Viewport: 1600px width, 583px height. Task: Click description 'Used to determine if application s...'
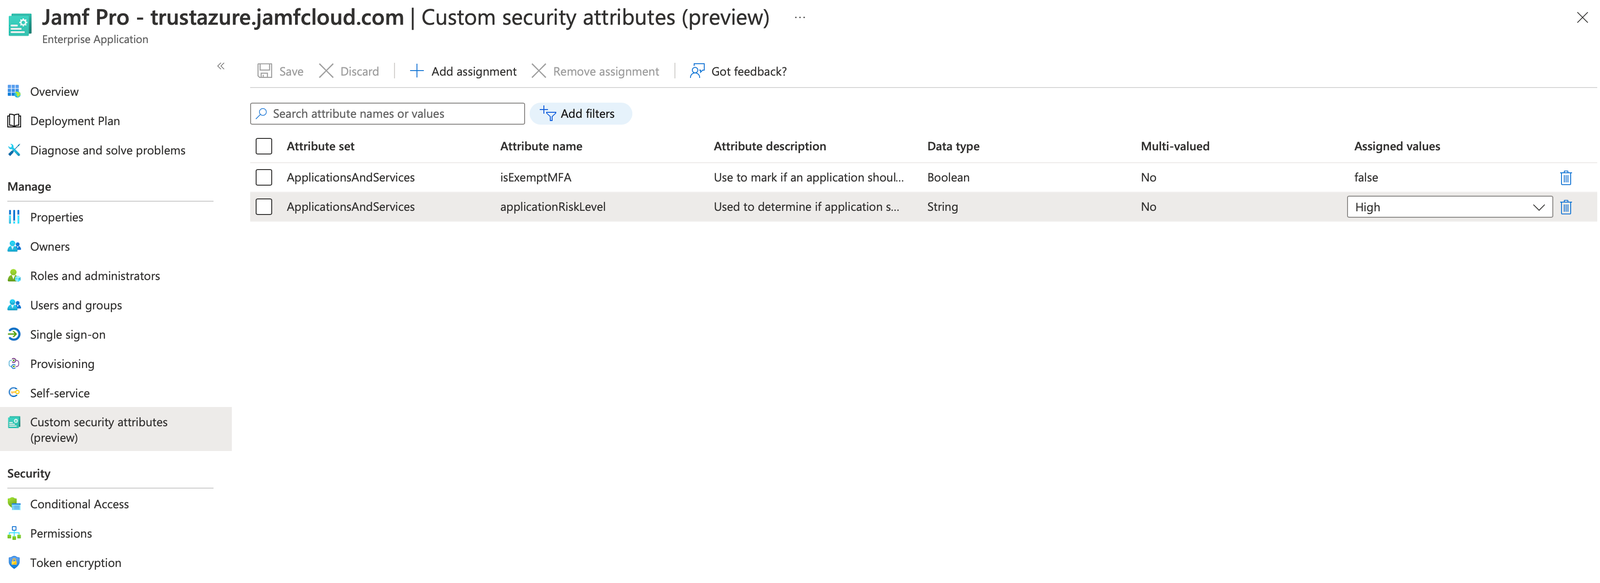807,207
